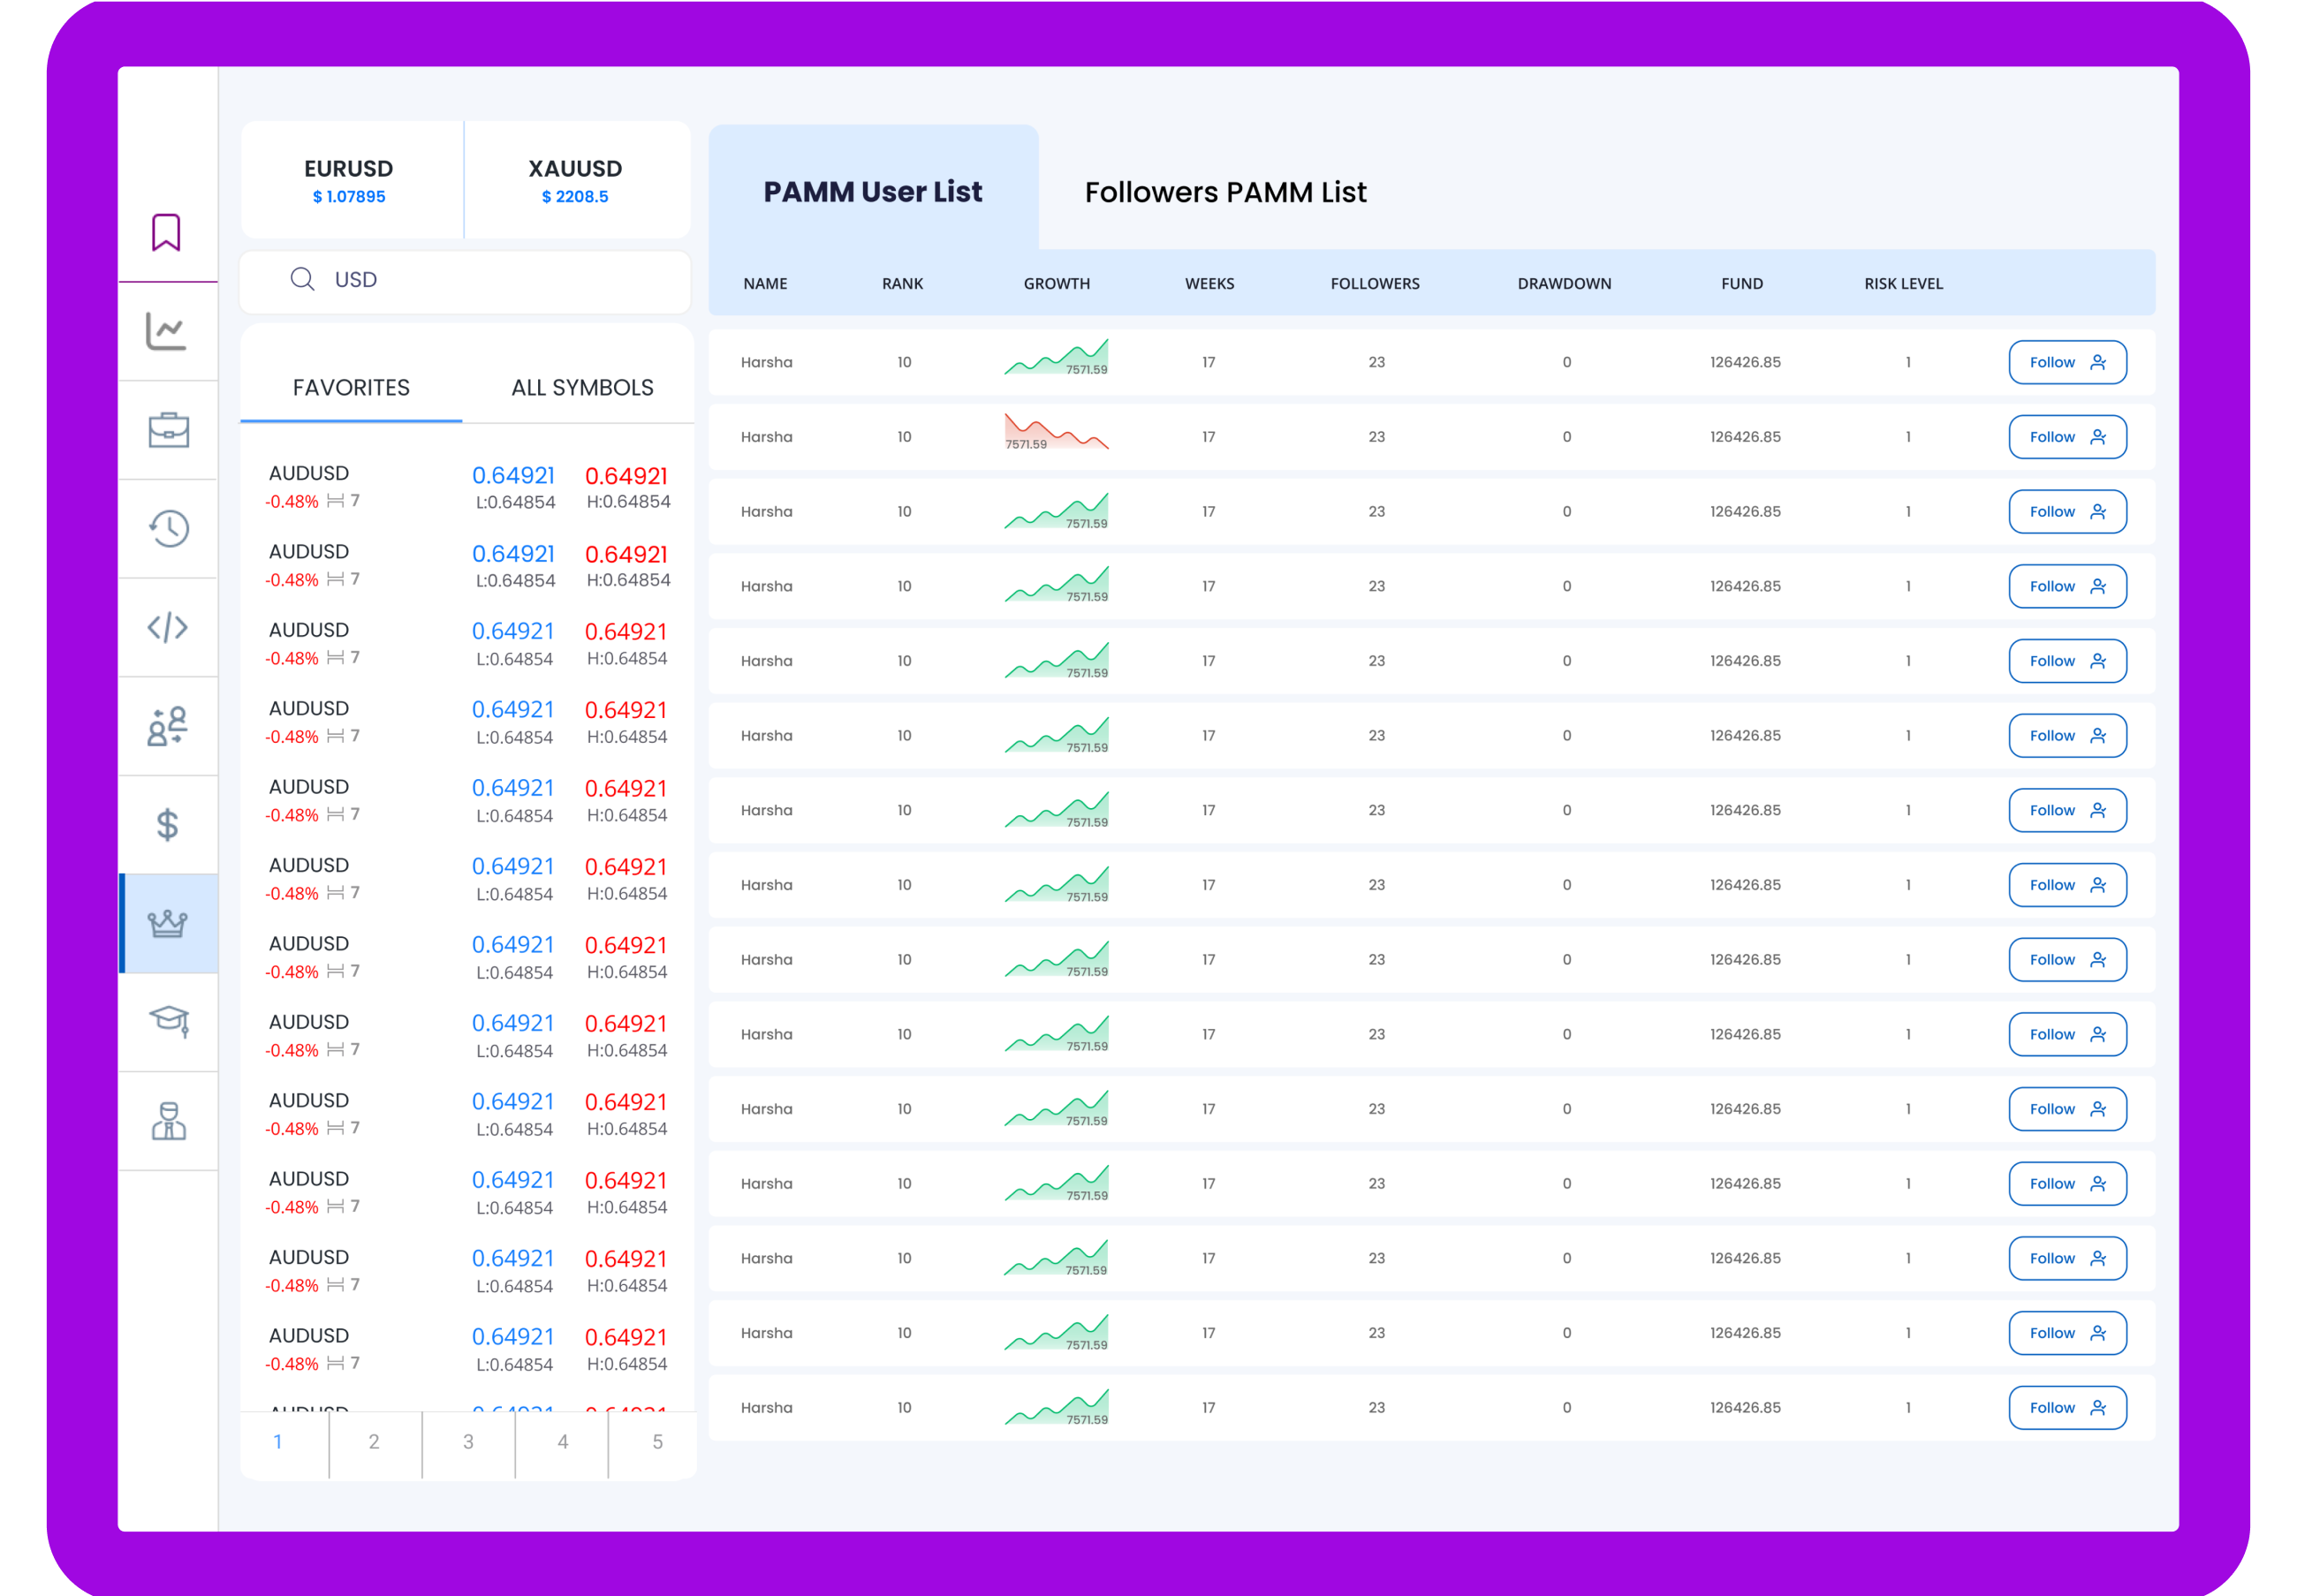Switch to PAMM User List tab
2297x1596 pixels.
tap(873, 191)
